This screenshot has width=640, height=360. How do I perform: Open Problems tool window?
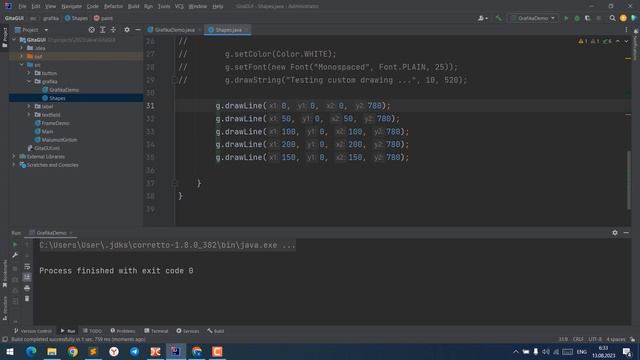pos(123,331)
